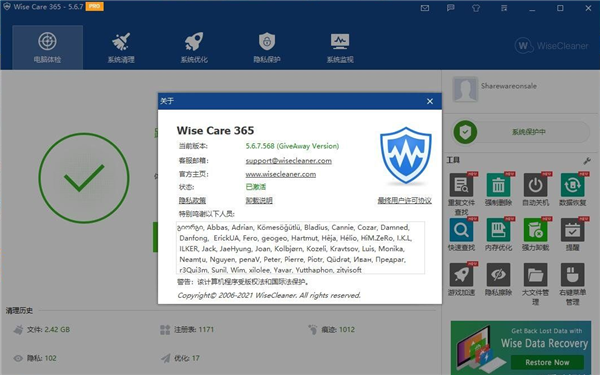
Task: Click 优化: 17 history entry
Action: (x=180, y=358)
